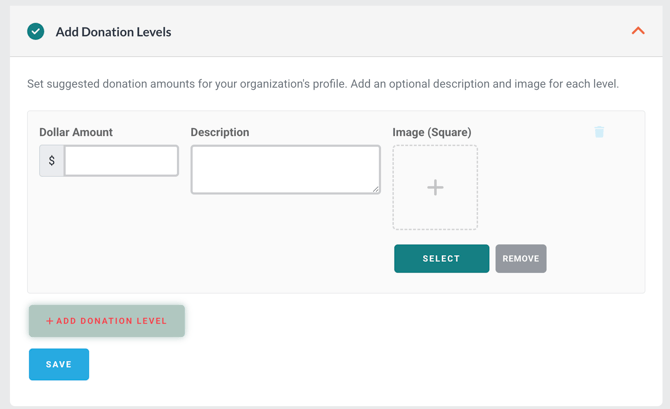
Task: Click the Dollar Amount label
Action: coord(76,132)
